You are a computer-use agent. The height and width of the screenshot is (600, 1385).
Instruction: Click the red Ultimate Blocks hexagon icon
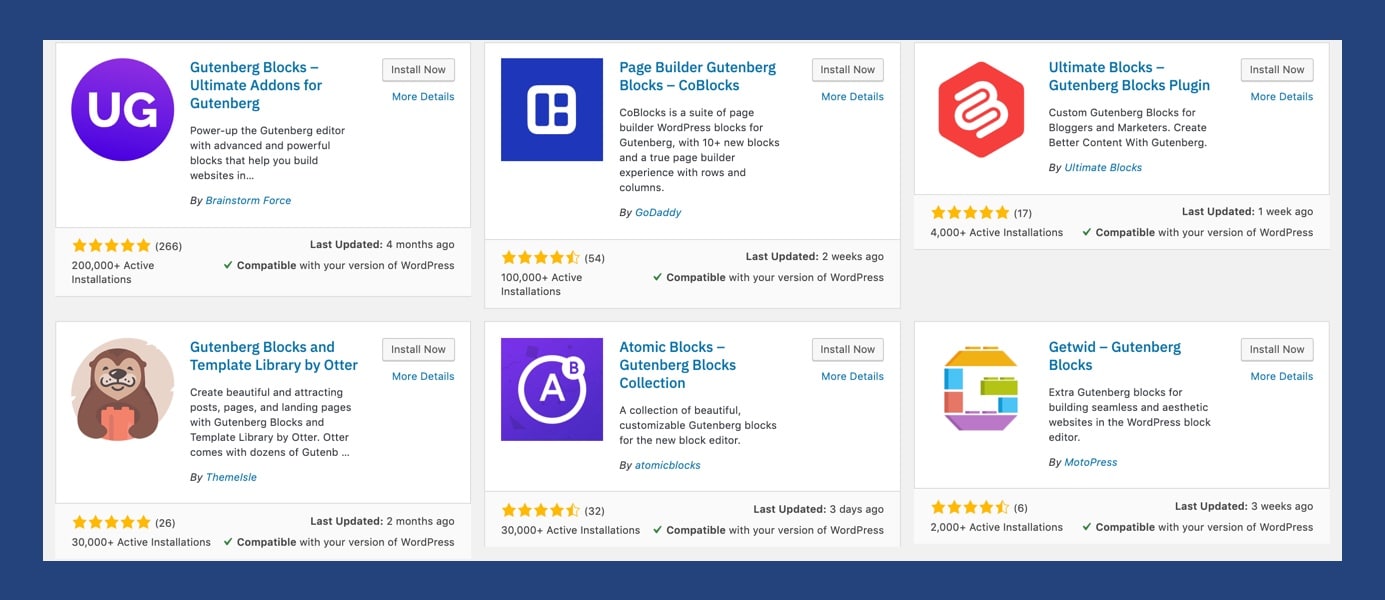pos(981,109)
